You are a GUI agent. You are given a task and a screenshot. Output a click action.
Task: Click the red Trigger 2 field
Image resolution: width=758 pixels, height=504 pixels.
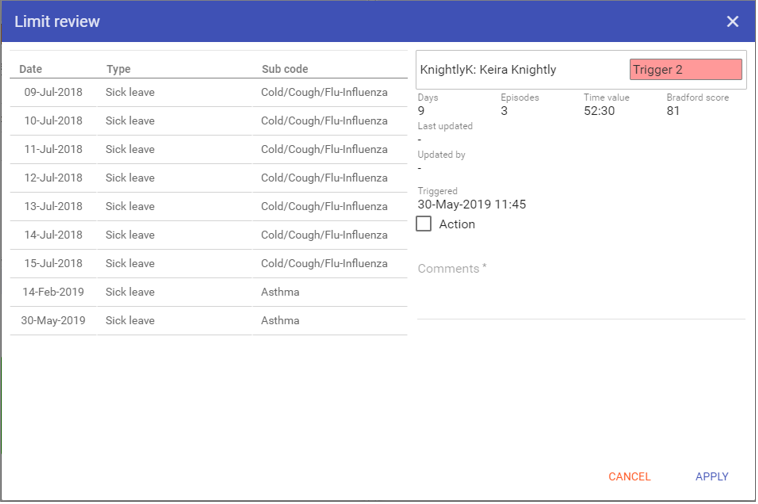[x=685, y=70]
